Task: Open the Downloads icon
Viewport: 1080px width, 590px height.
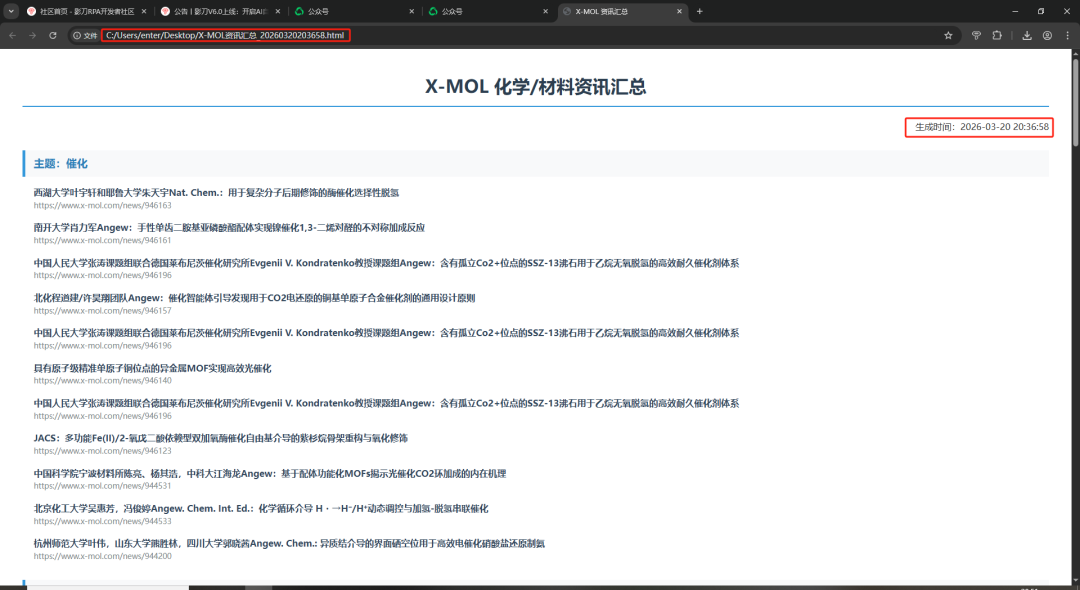Action: tap(1026, 35)
